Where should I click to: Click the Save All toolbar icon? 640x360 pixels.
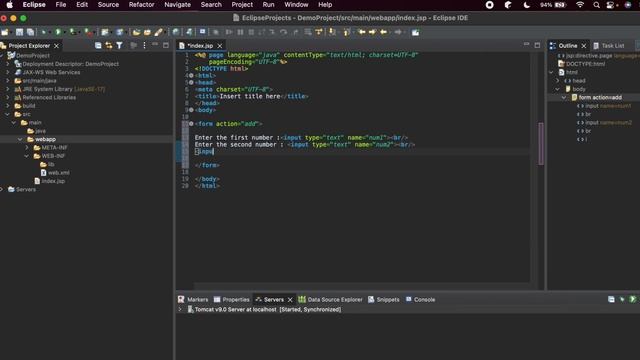[30, 32]
